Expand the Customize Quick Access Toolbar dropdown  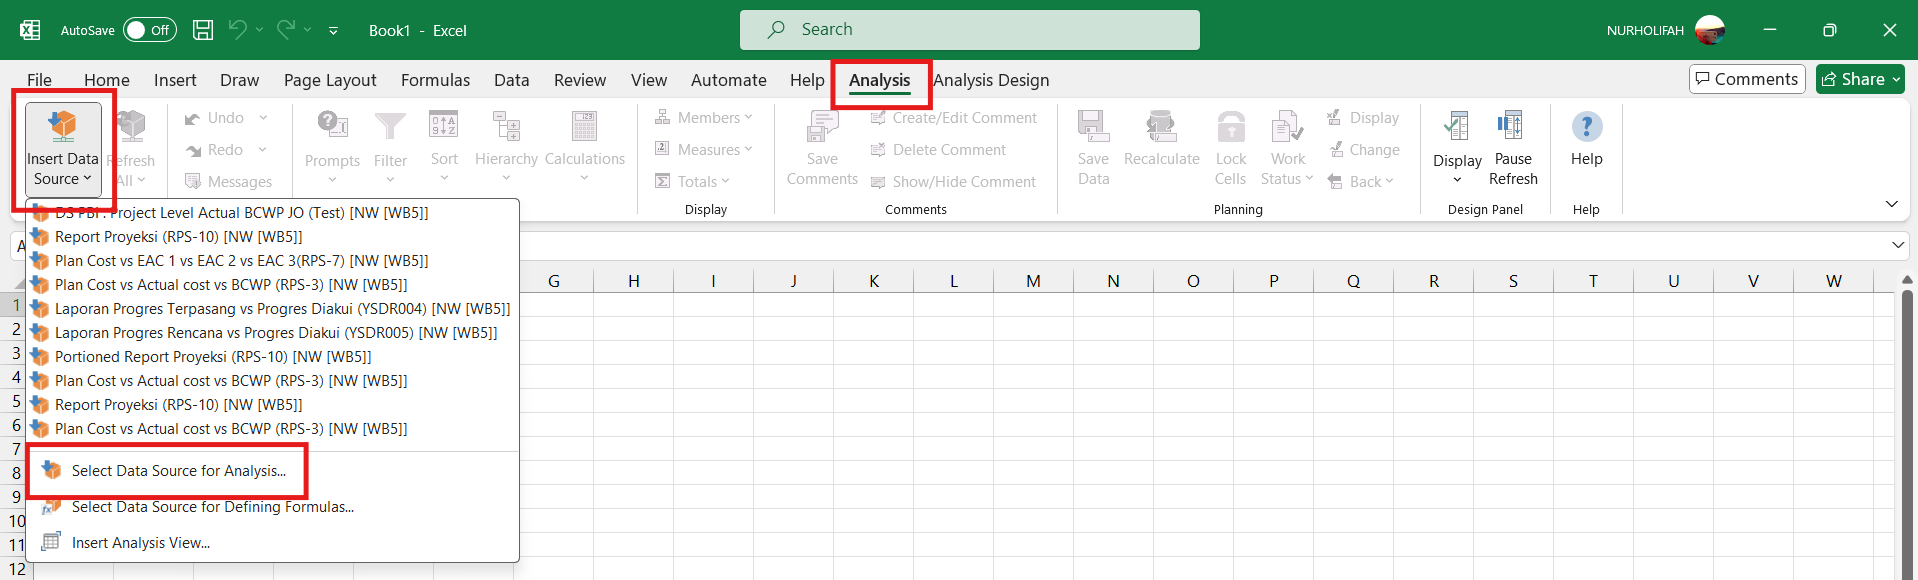click(x=333, y=31)
